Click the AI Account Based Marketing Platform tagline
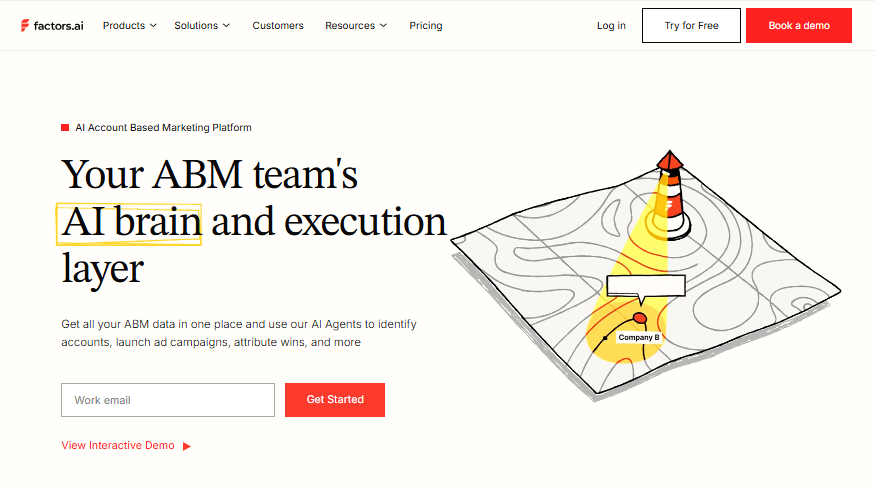This screenshot has width=875, height=490. [164, 128]
